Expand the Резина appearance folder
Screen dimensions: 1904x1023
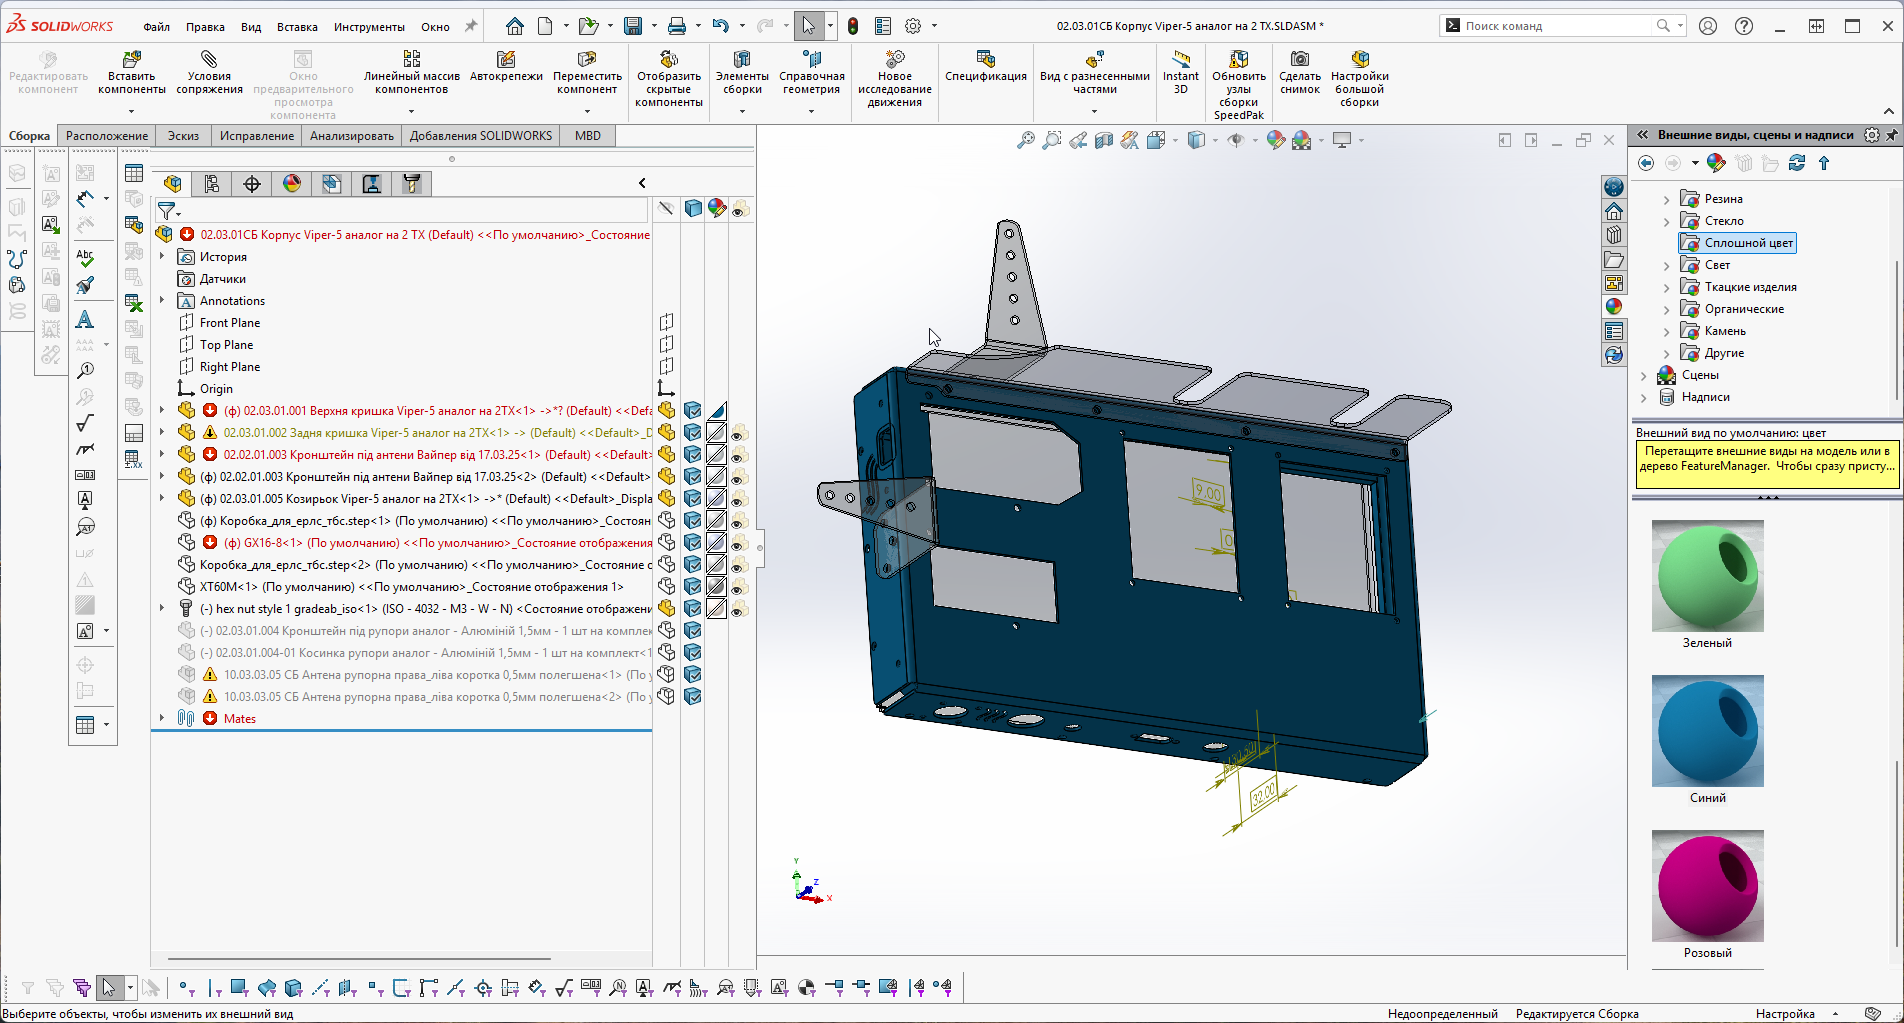(1666, 199)
